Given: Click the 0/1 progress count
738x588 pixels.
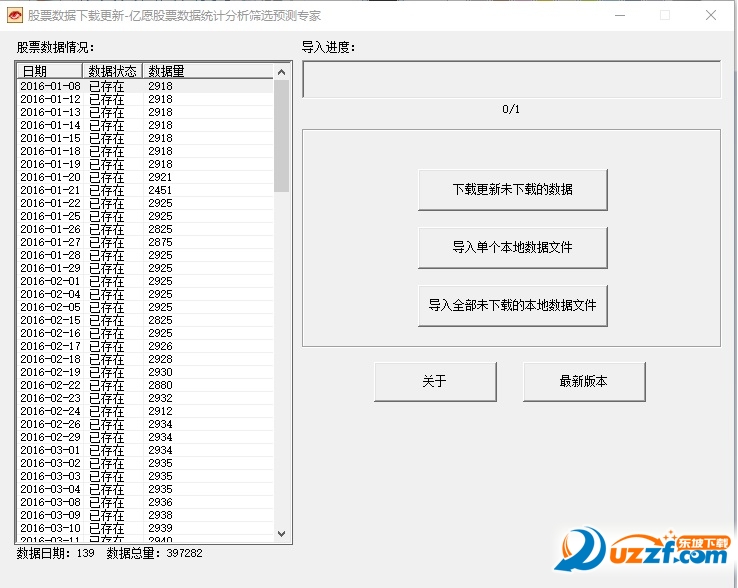Looking at the screenshot, I should (511, 110).
